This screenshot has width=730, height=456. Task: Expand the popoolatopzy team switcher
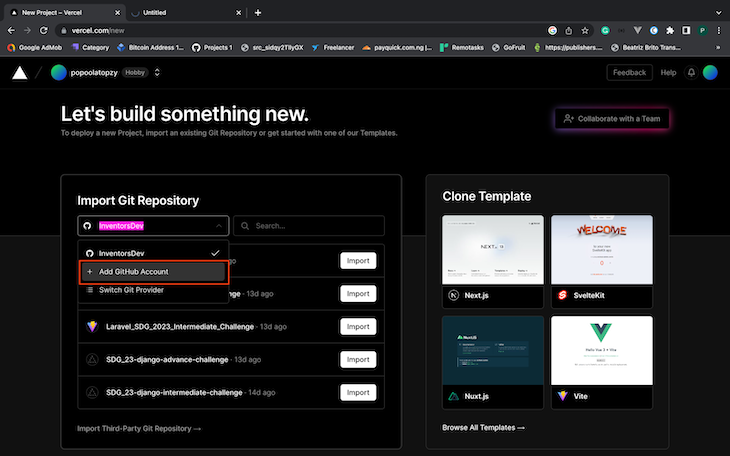pyautogui.click(x=157, y=72)
